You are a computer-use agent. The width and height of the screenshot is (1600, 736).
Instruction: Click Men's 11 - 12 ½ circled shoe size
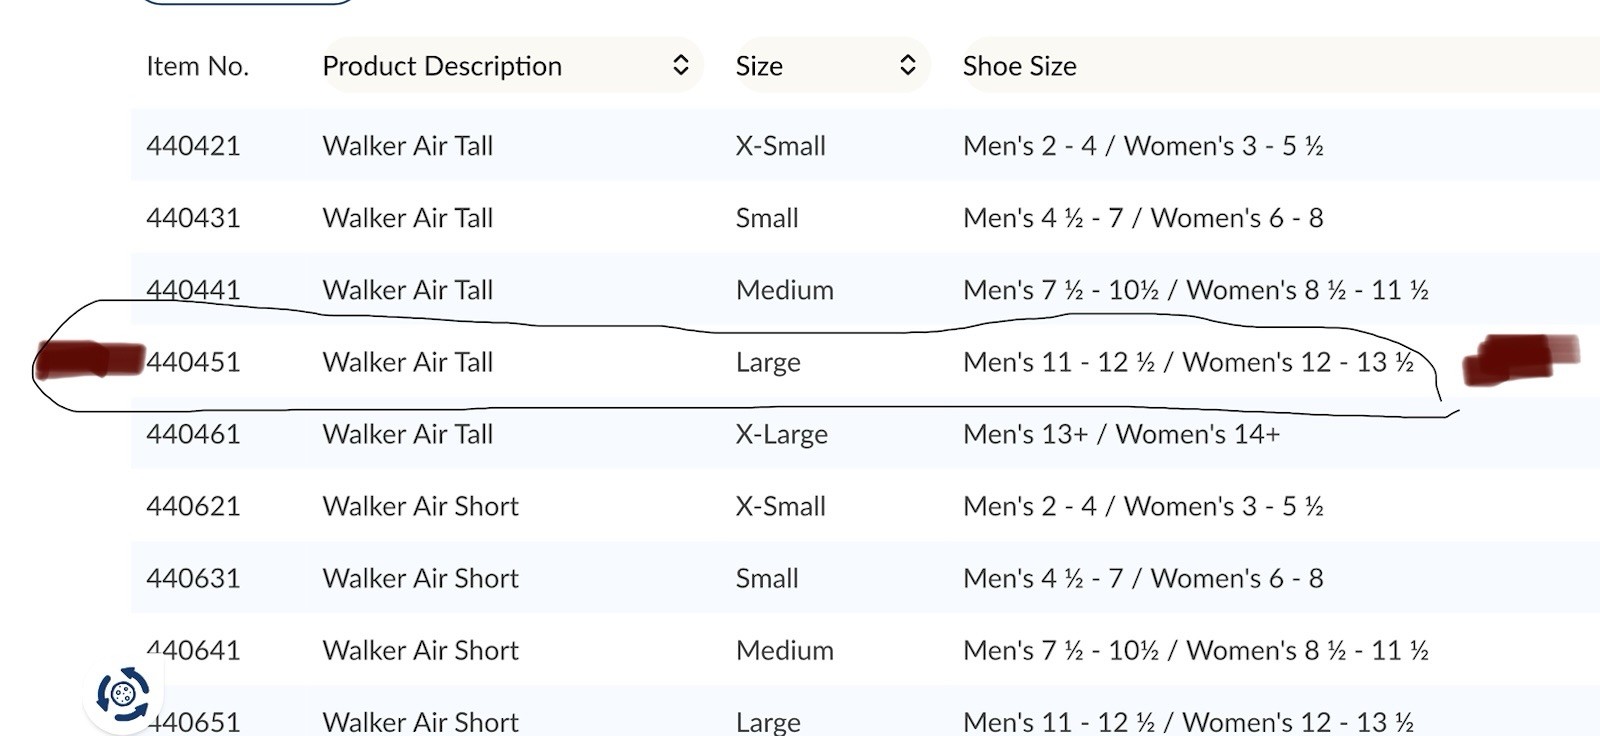(x=1188, y=362)
